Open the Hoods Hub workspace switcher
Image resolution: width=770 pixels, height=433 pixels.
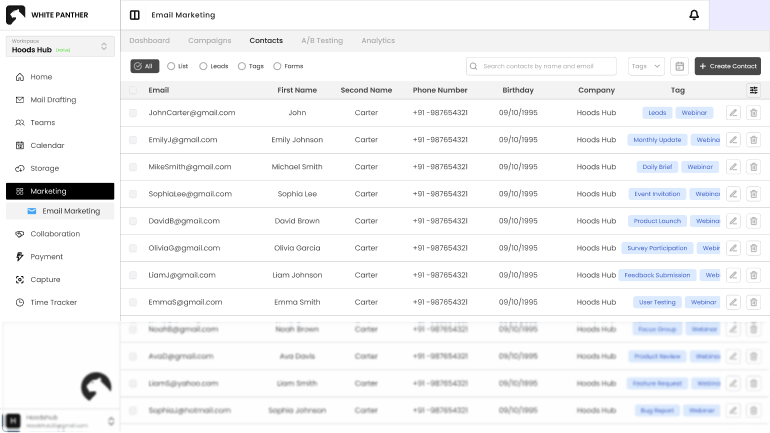tap(58, 46)
